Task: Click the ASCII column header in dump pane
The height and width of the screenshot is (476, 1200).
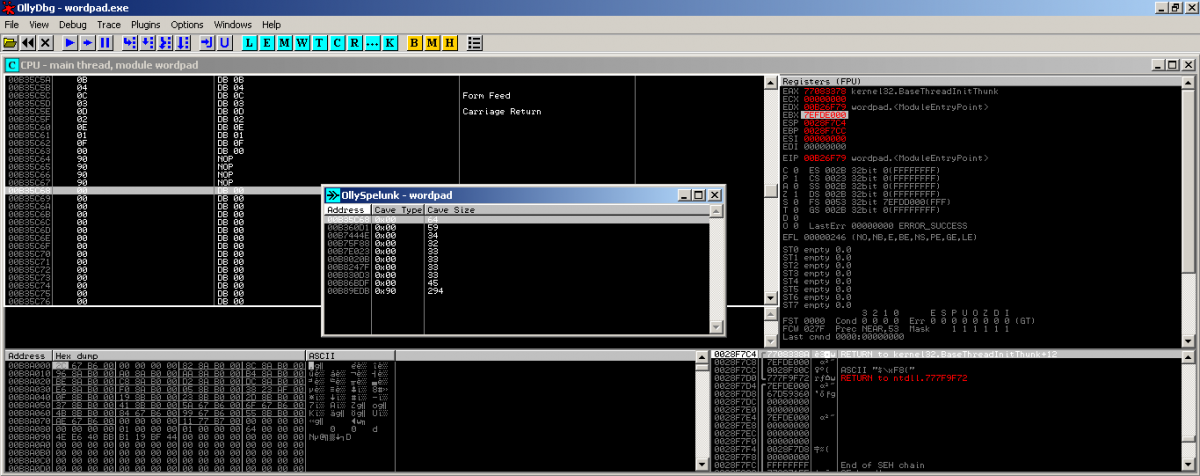Action: pos(350,355)
